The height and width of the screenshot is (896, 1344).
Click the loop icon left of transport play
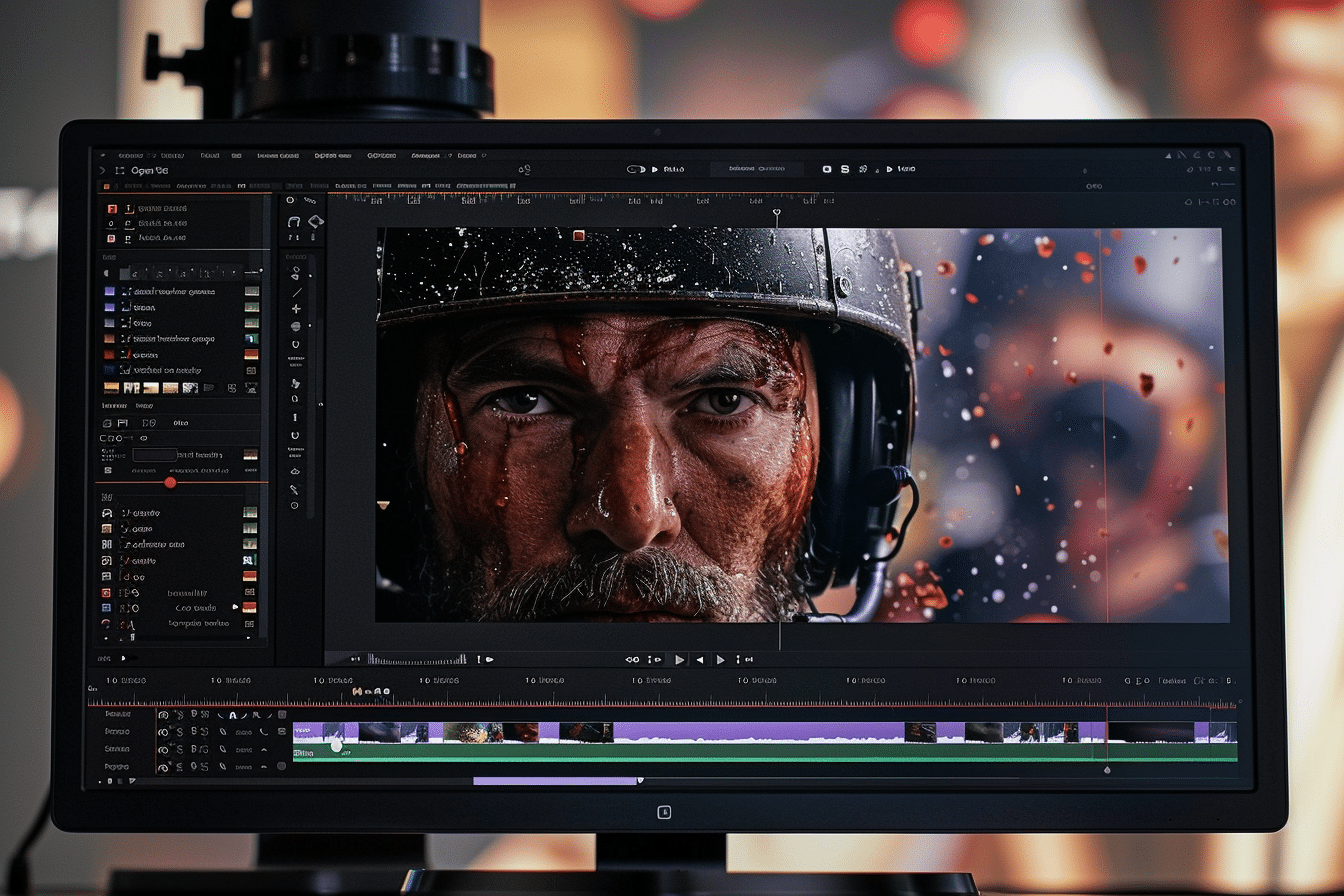pyautogui.click(x=632, y=660)
